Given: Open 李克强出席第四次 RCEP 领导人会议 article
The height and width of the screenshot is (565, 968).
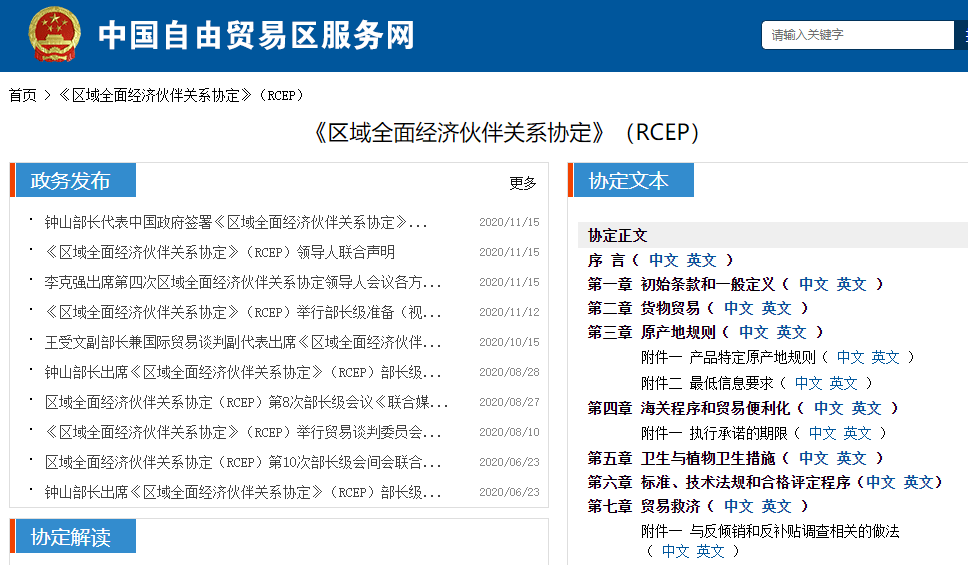Looking at the screenshot, I should 243,282.
